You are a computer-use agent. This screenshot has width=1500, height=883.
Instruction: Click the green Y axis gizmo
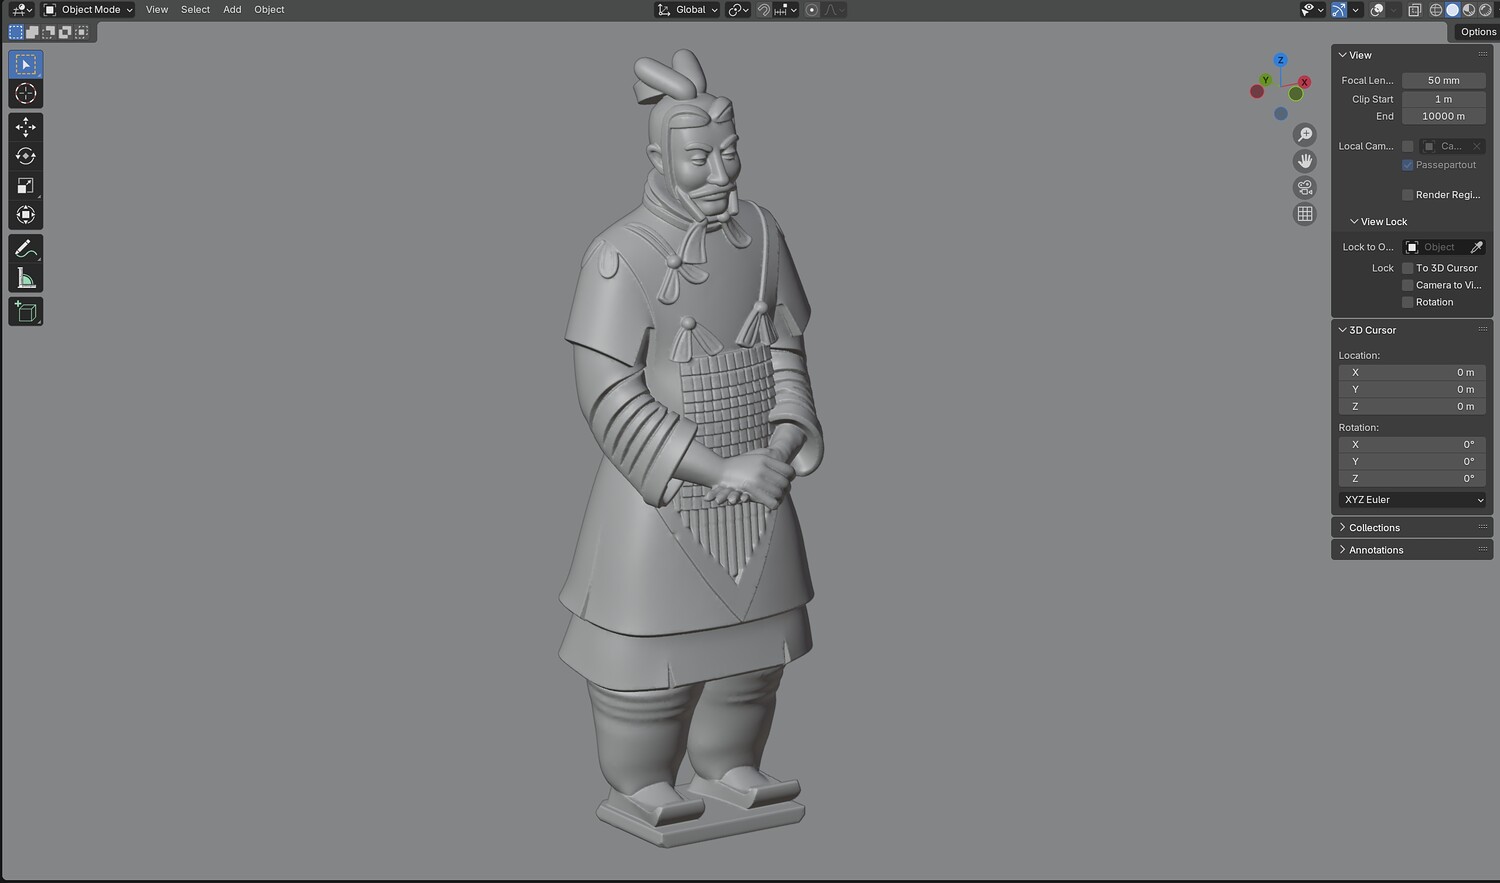pyautogui.click(x=1265, y=80)
